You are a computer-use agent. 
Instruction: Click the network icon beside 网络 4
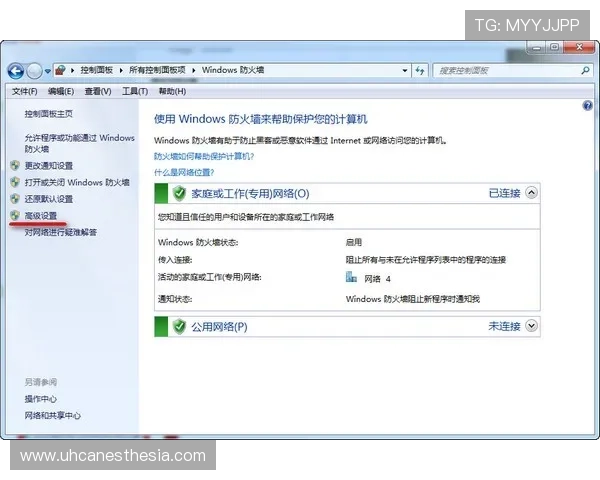[351, 277]
